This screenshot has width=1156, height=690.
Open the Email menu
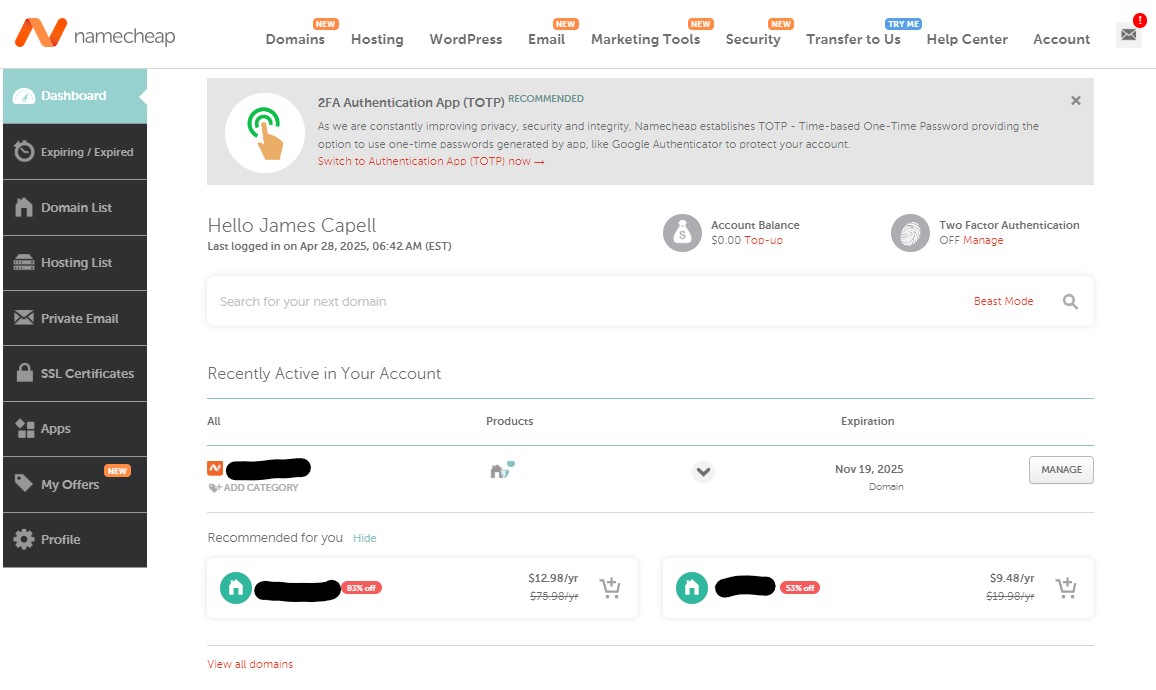[546, 39]
